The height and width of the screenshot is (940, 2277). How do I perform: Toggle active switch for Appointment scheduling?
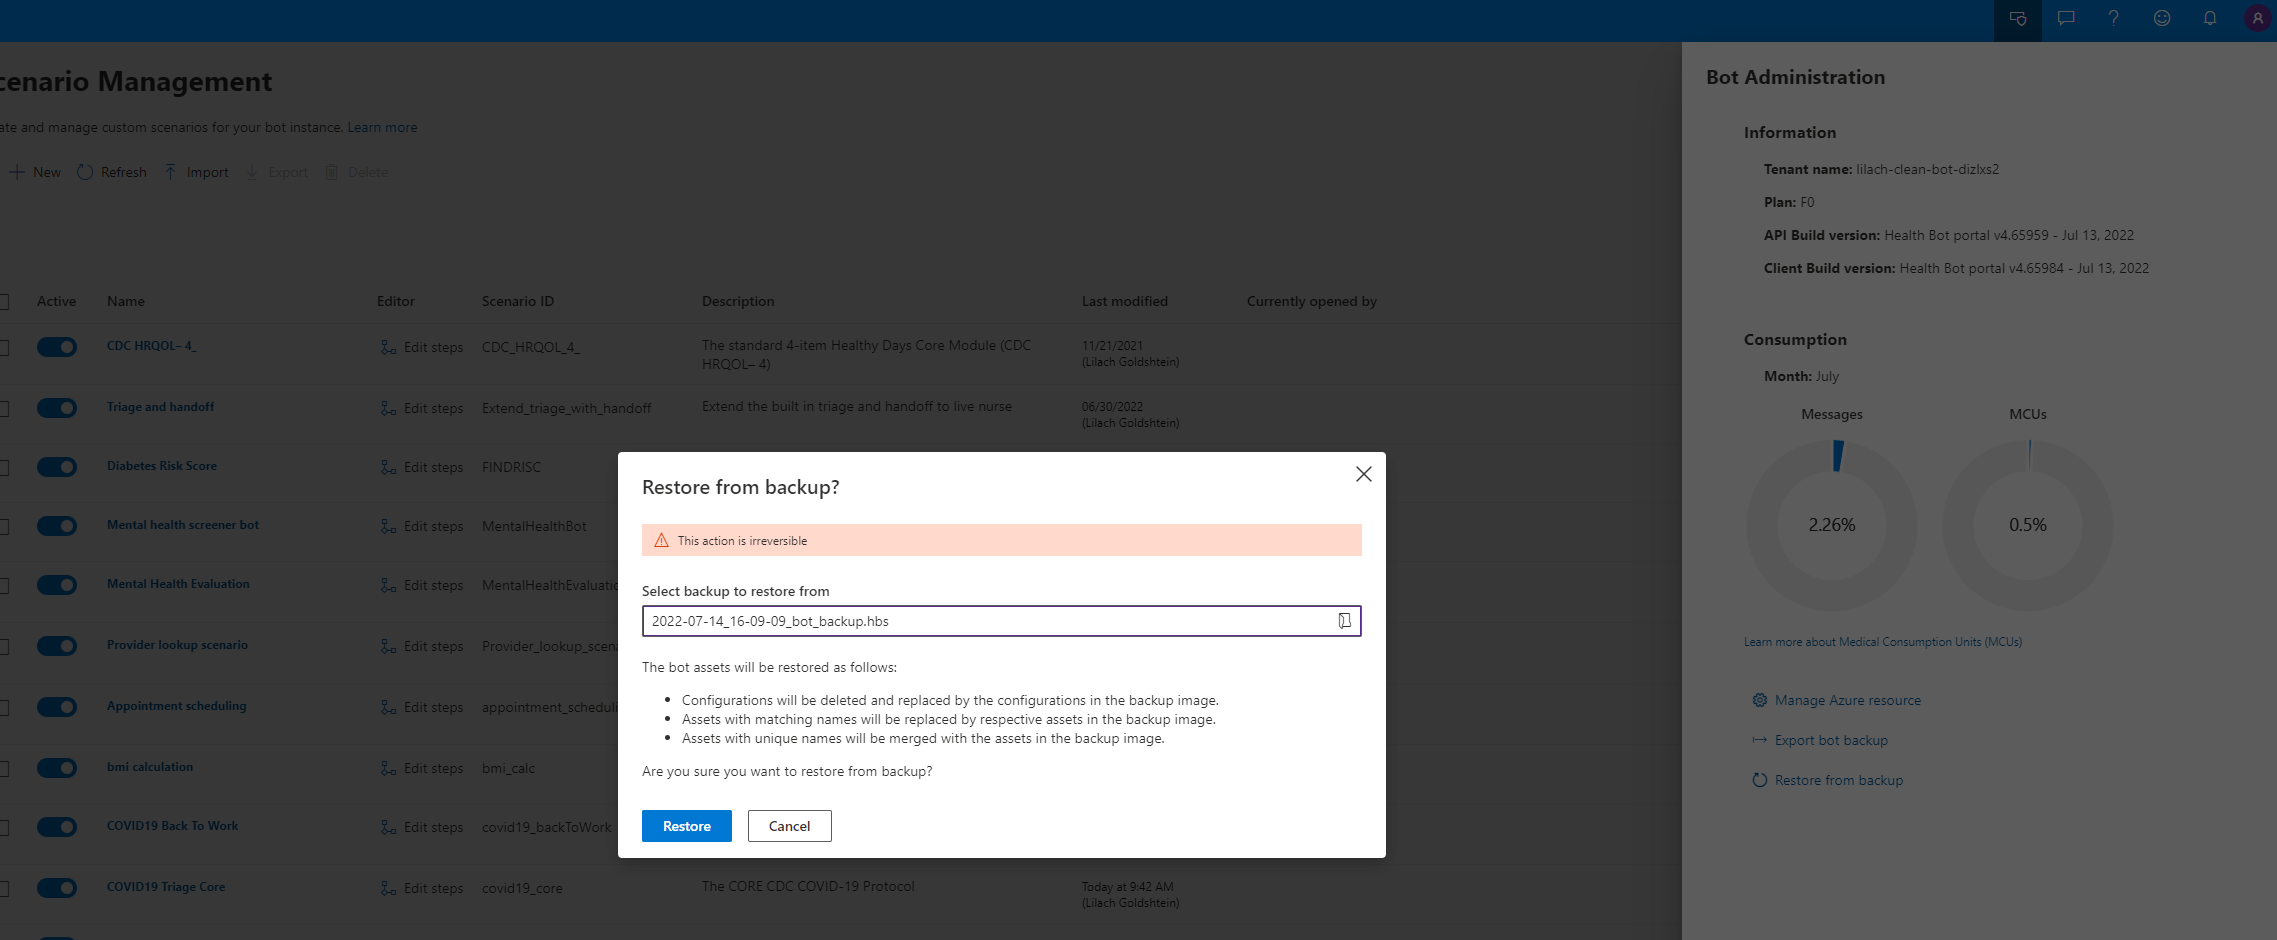tap(57, 707)
